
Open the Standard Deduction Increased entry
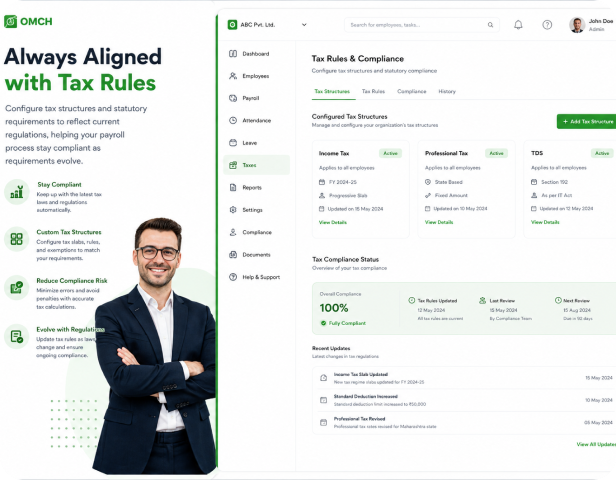[x=464, y=400]
